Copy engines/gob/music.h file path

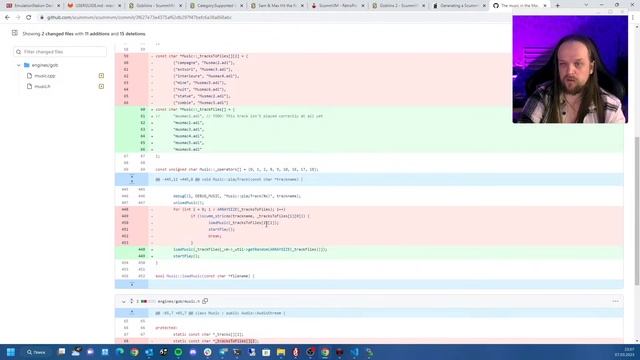click(x=205, y=301)
